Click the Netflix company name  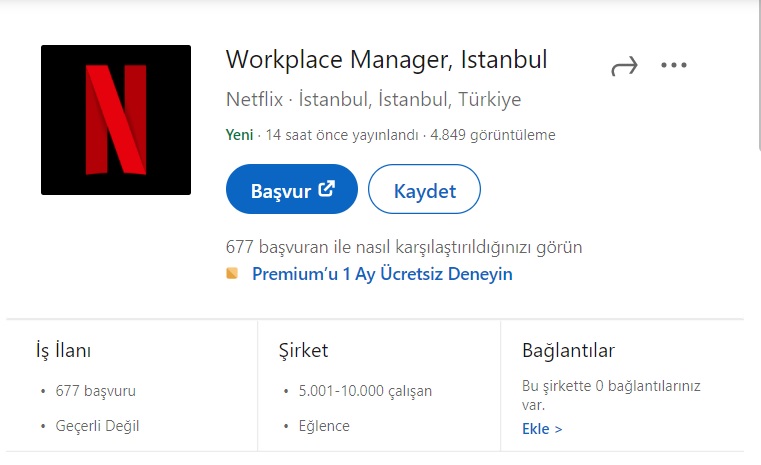[254, 100]
